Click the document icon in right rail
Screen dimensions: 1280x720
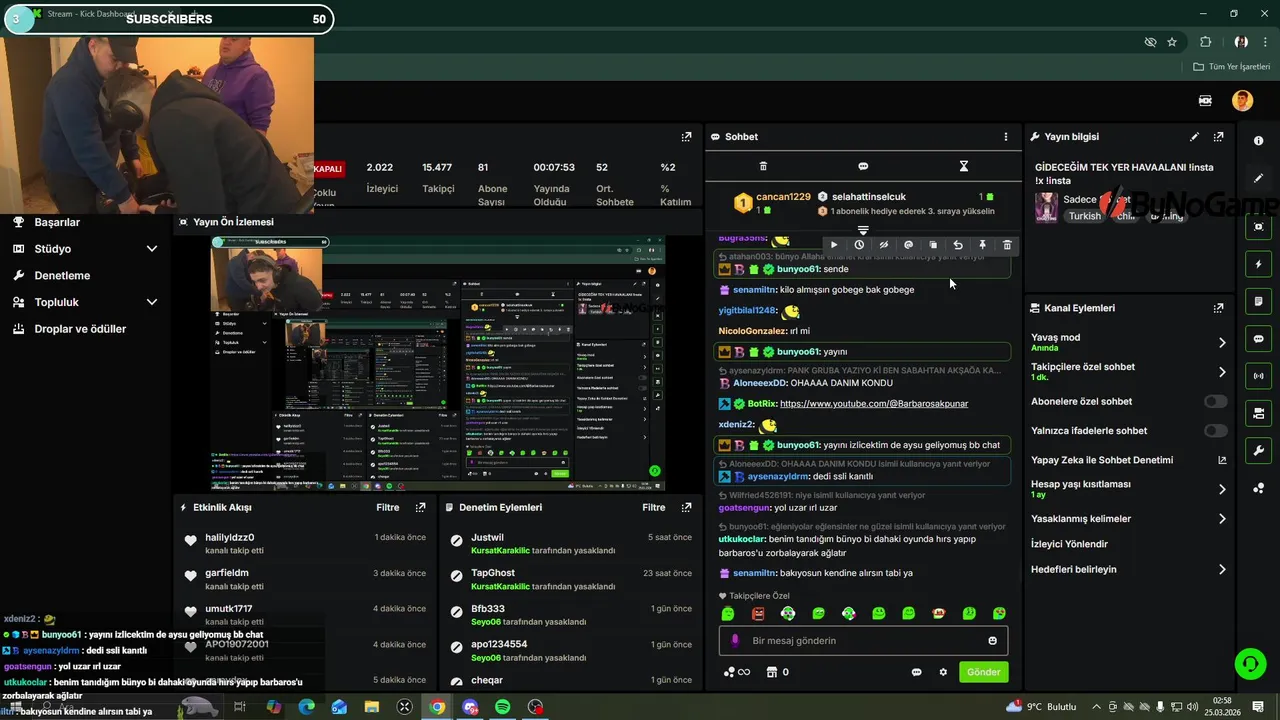click(x=1258, y=302)
